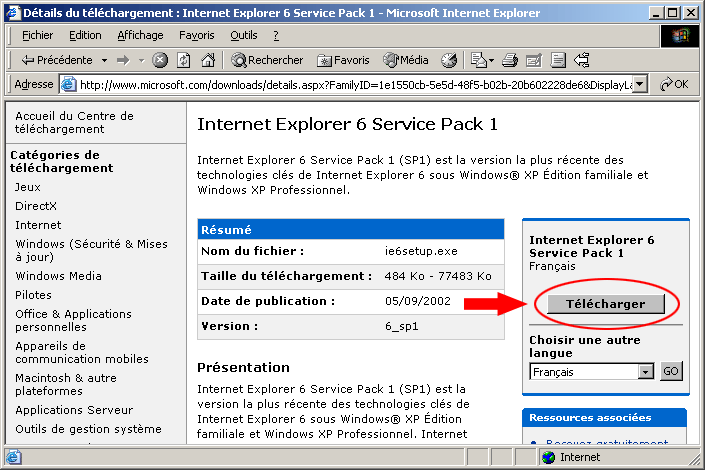
Task: Open the Jeux category
Action: tap(28, 187)
